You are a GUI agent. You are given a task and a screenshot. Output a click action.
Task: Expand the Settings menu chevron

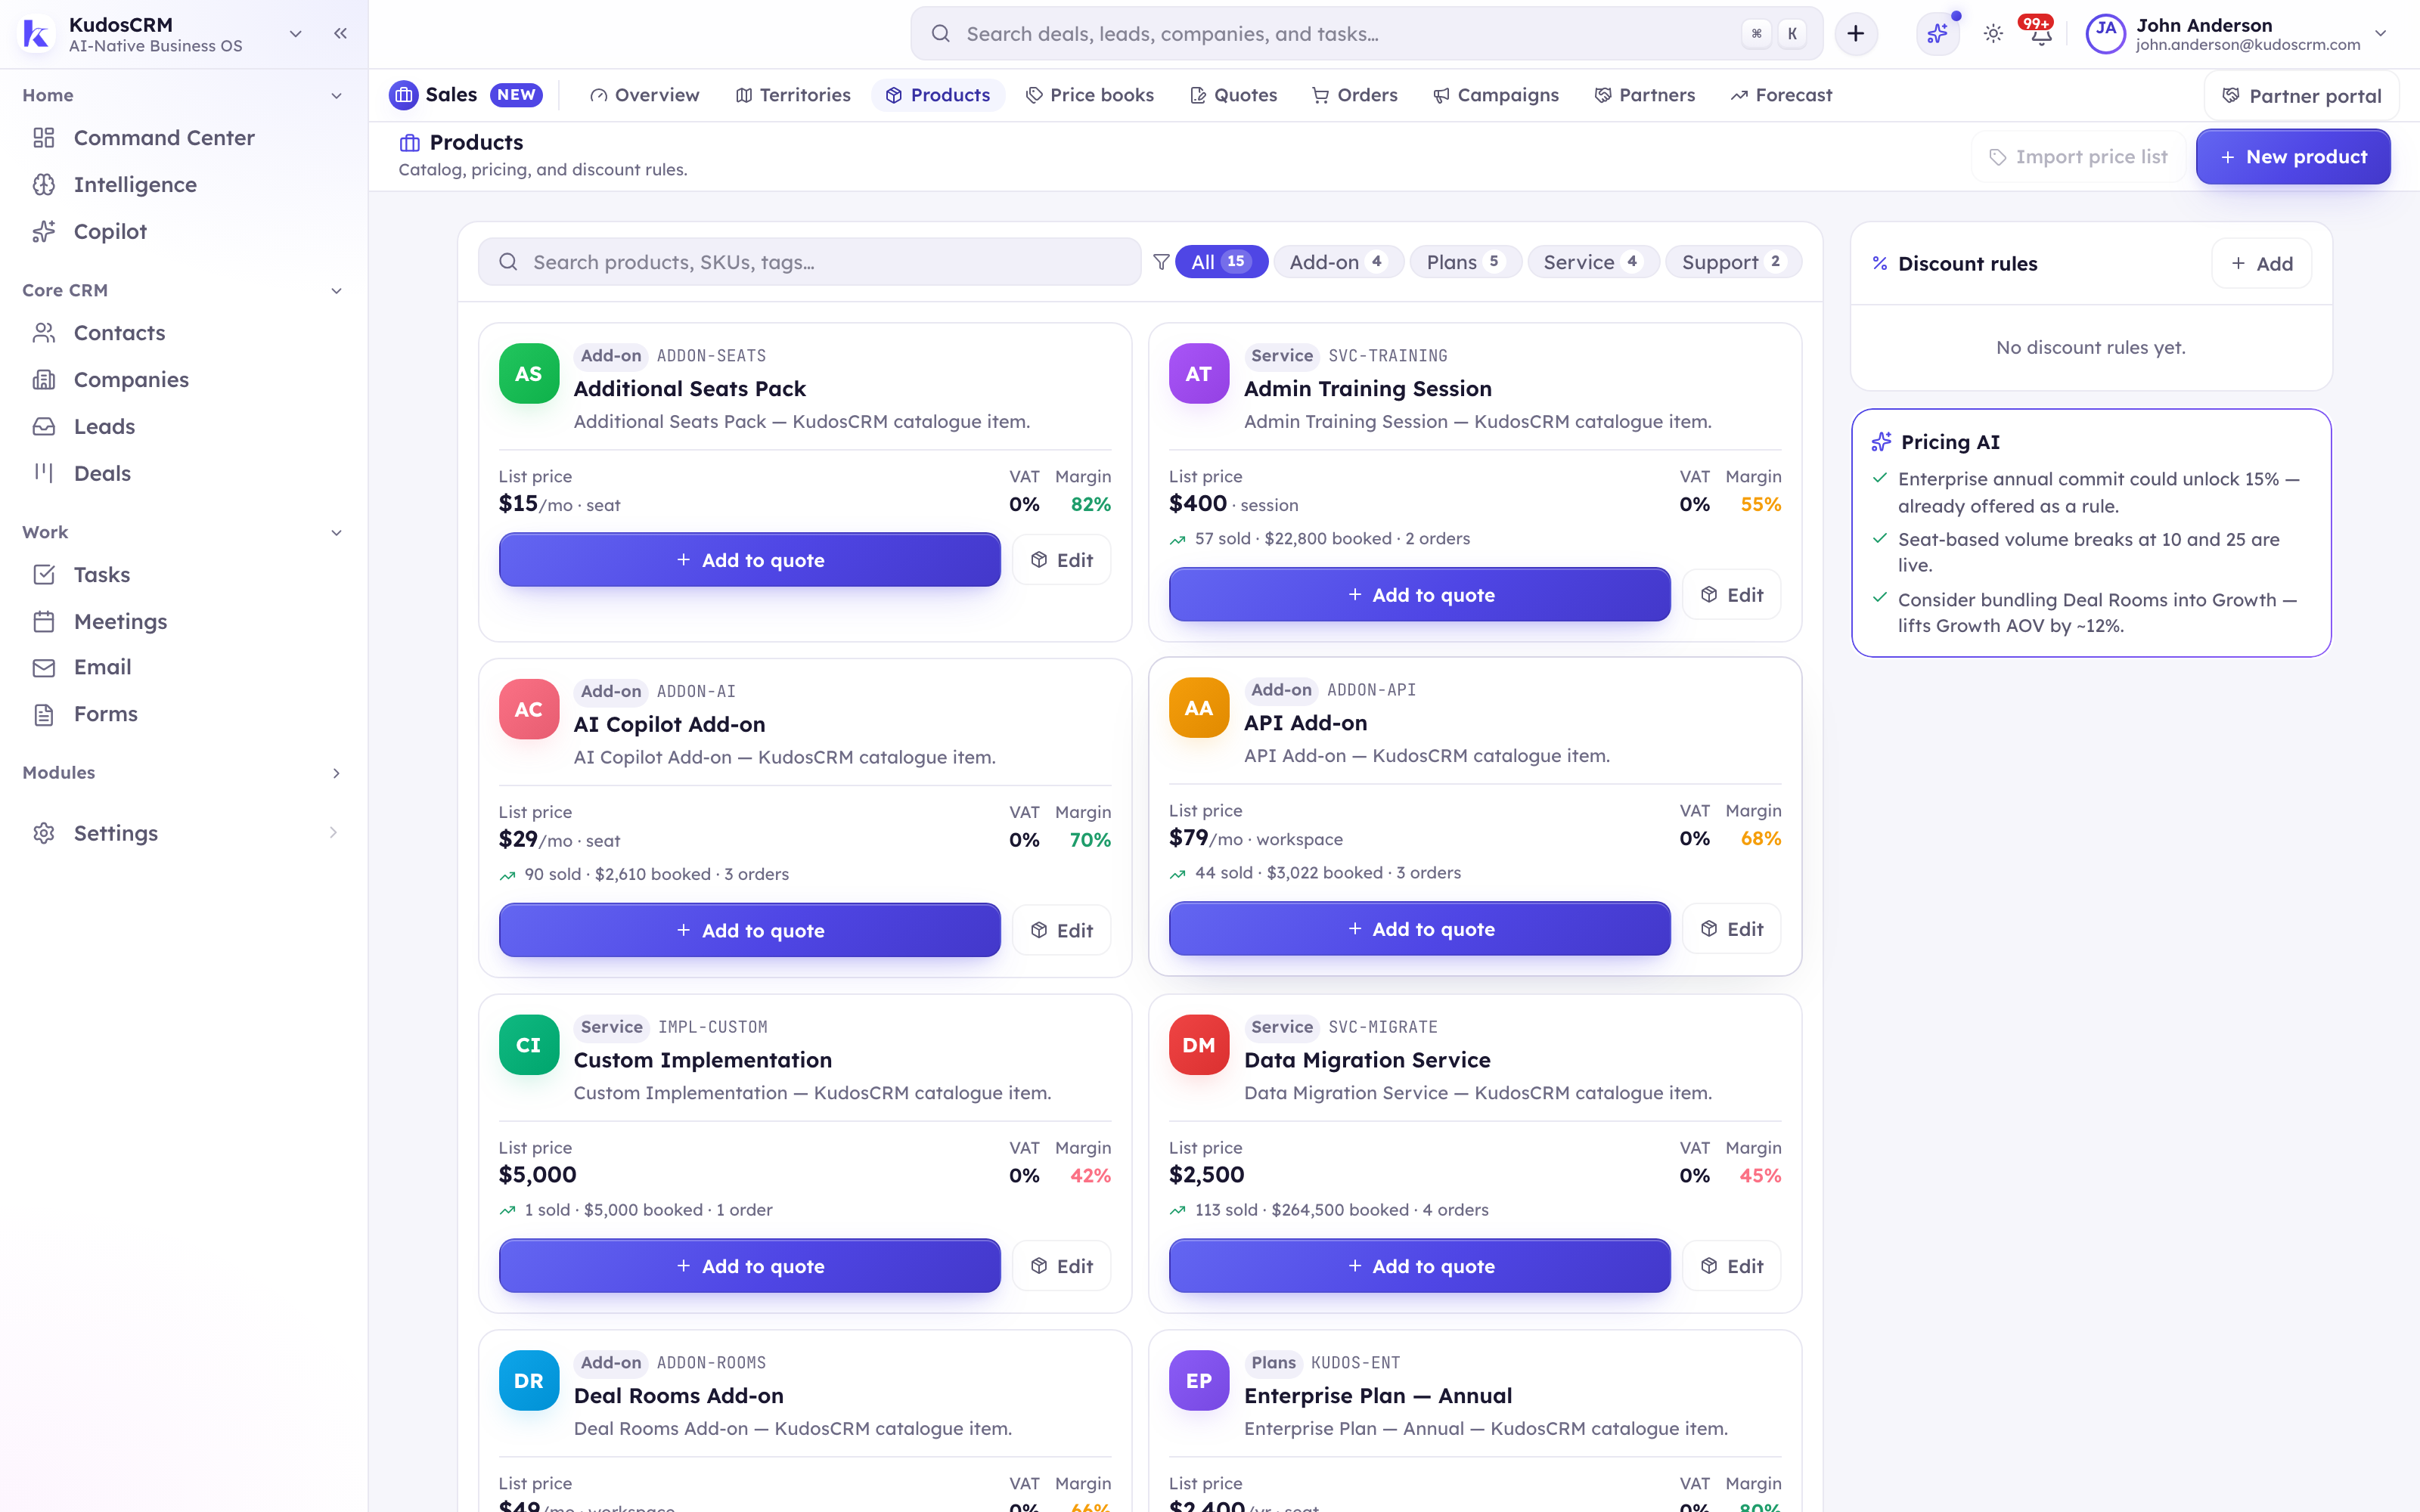coord(333,832)
